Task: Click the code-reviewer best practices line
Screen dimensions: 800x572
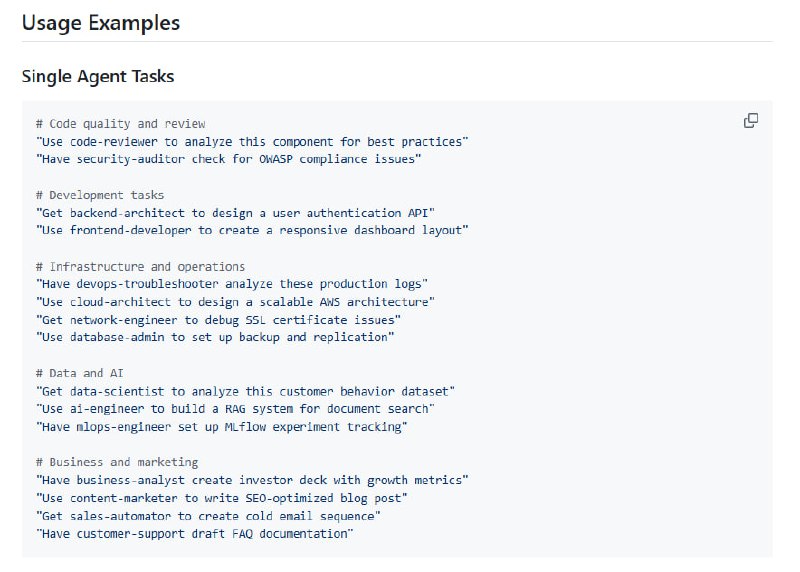Action: [x=251, y=142]
